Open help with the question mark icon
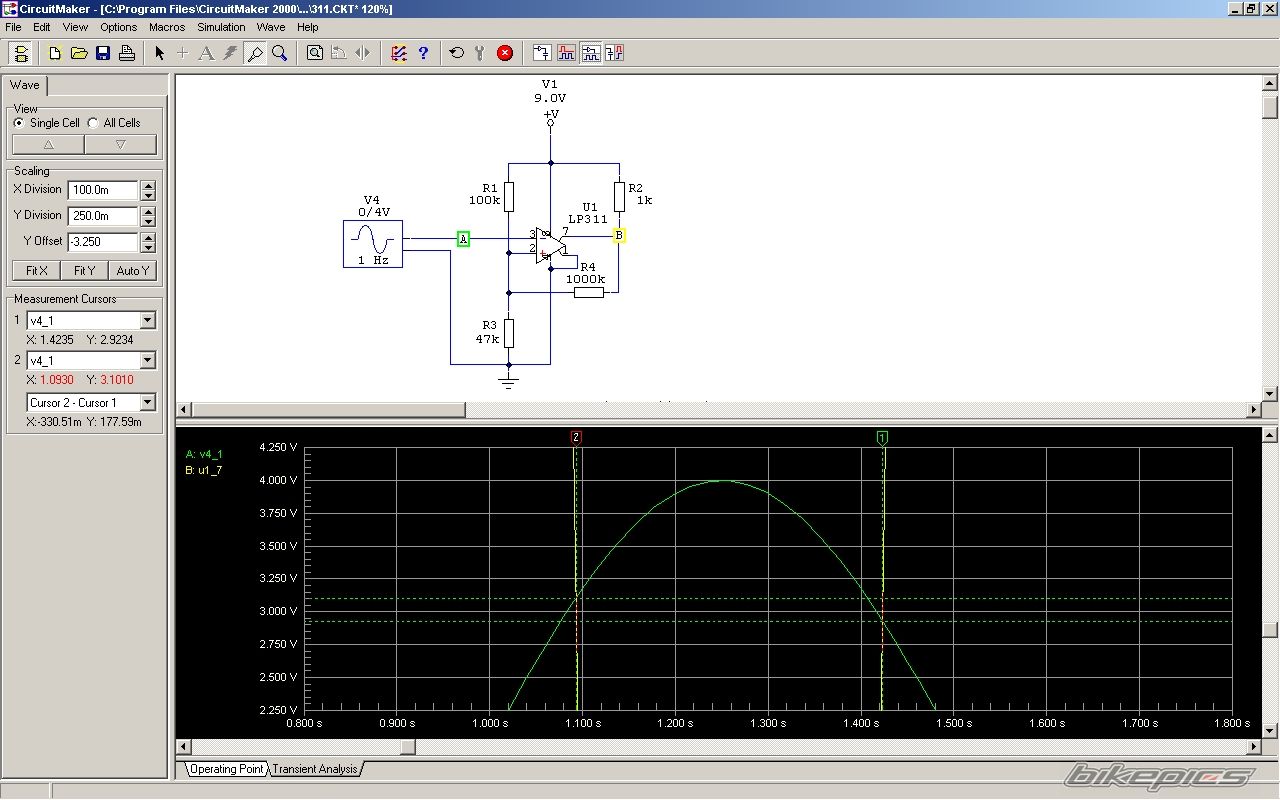The height and width of the screenshot is (800, 1280). (423, 53)
